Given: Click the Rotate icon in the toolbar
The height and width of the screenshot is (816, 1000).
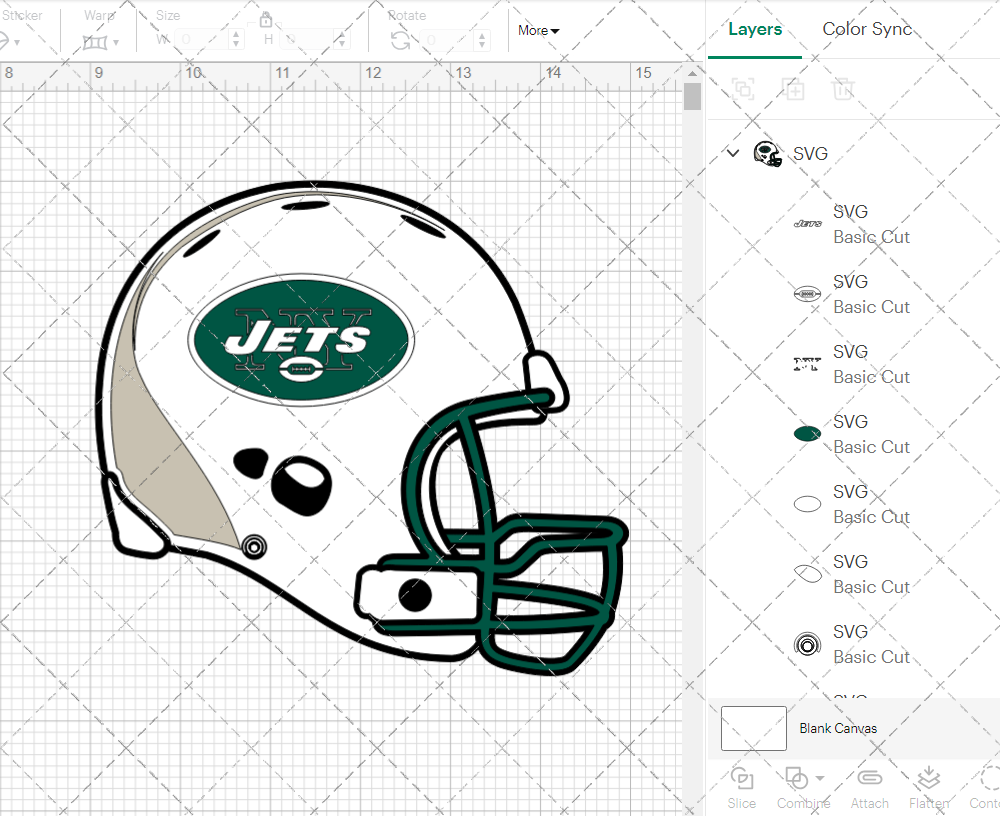Looking at the screenshot, I should (x=400, y=40).
